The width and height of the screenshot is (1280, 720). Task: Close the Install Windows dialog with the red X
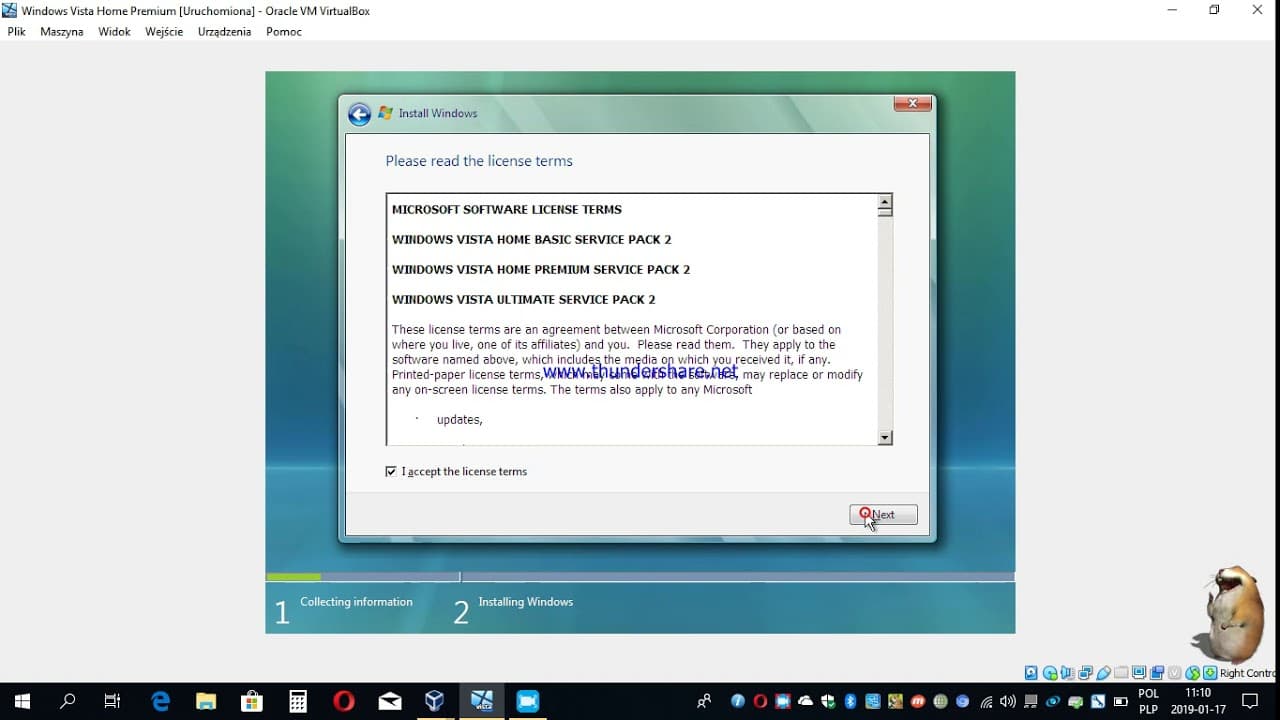(912, 103)
